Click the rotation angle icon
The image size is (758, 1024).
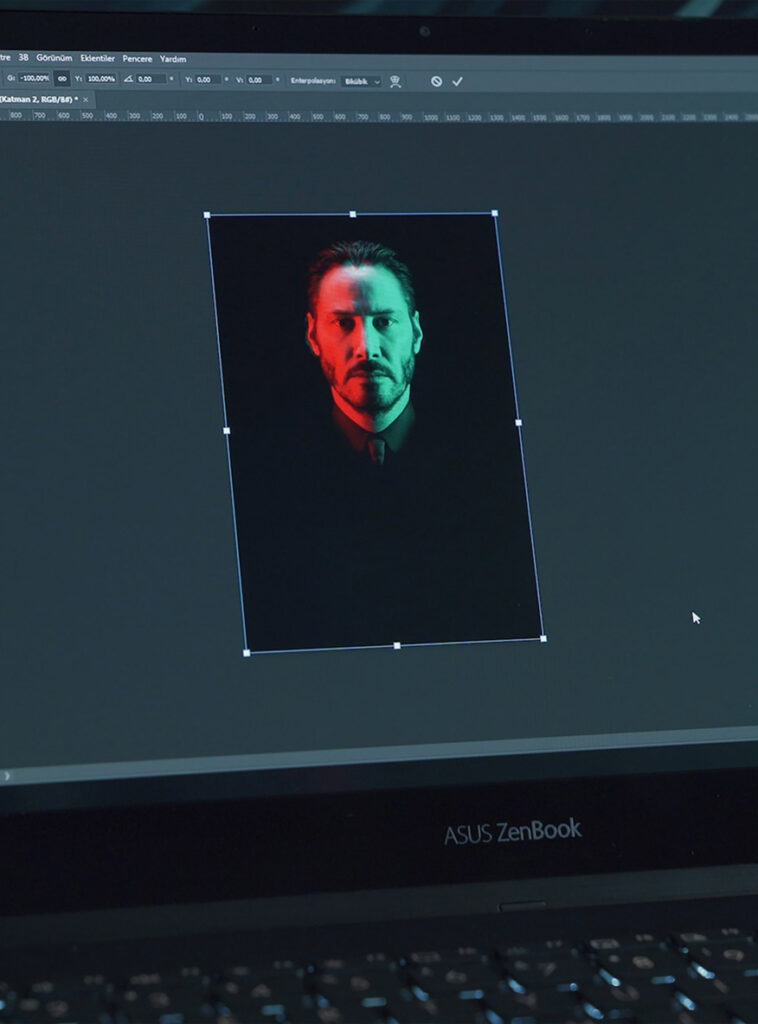coord(128,79)
